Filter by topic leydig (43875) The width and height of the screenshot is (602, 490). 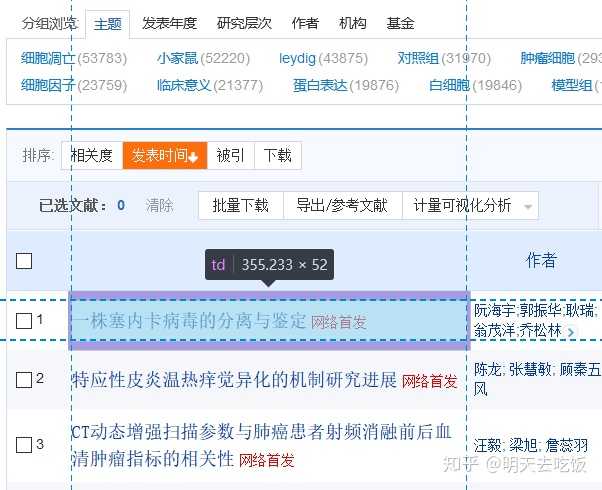point(323,58)
